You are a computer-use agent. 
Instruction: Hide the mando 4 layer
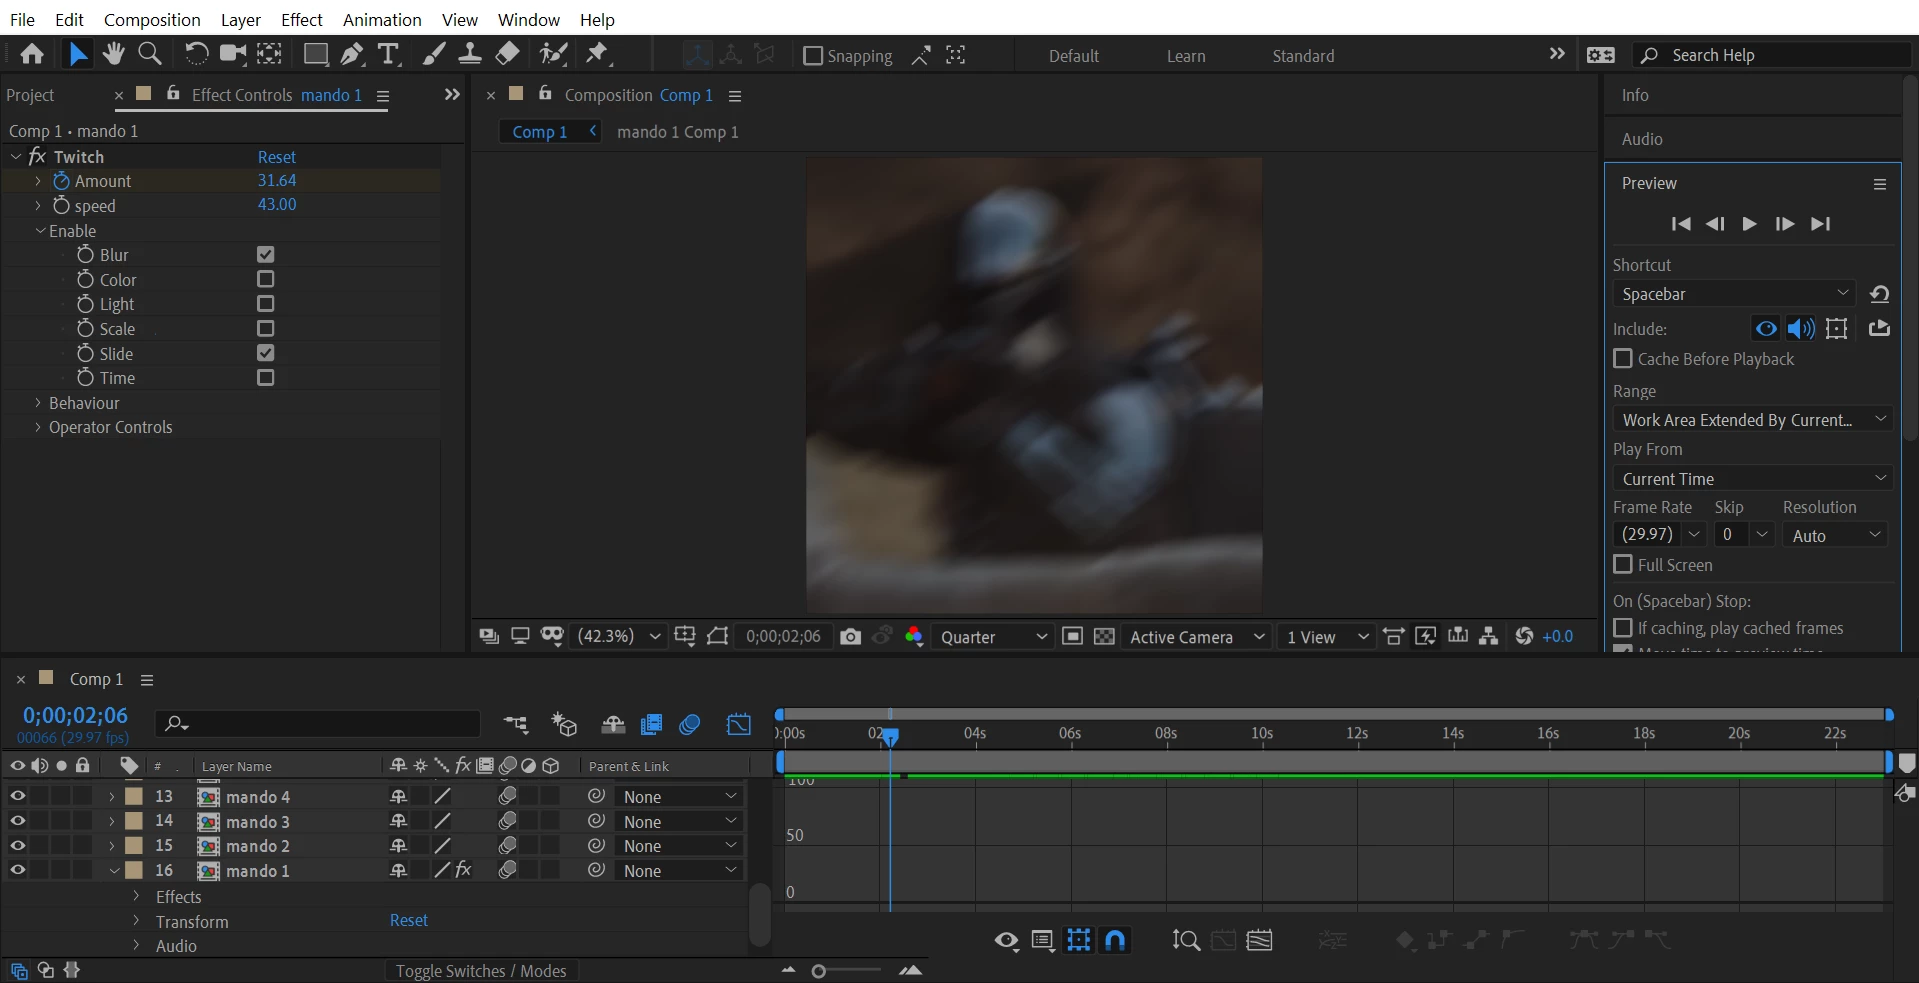pyautogui.click(x=17, y=796)
